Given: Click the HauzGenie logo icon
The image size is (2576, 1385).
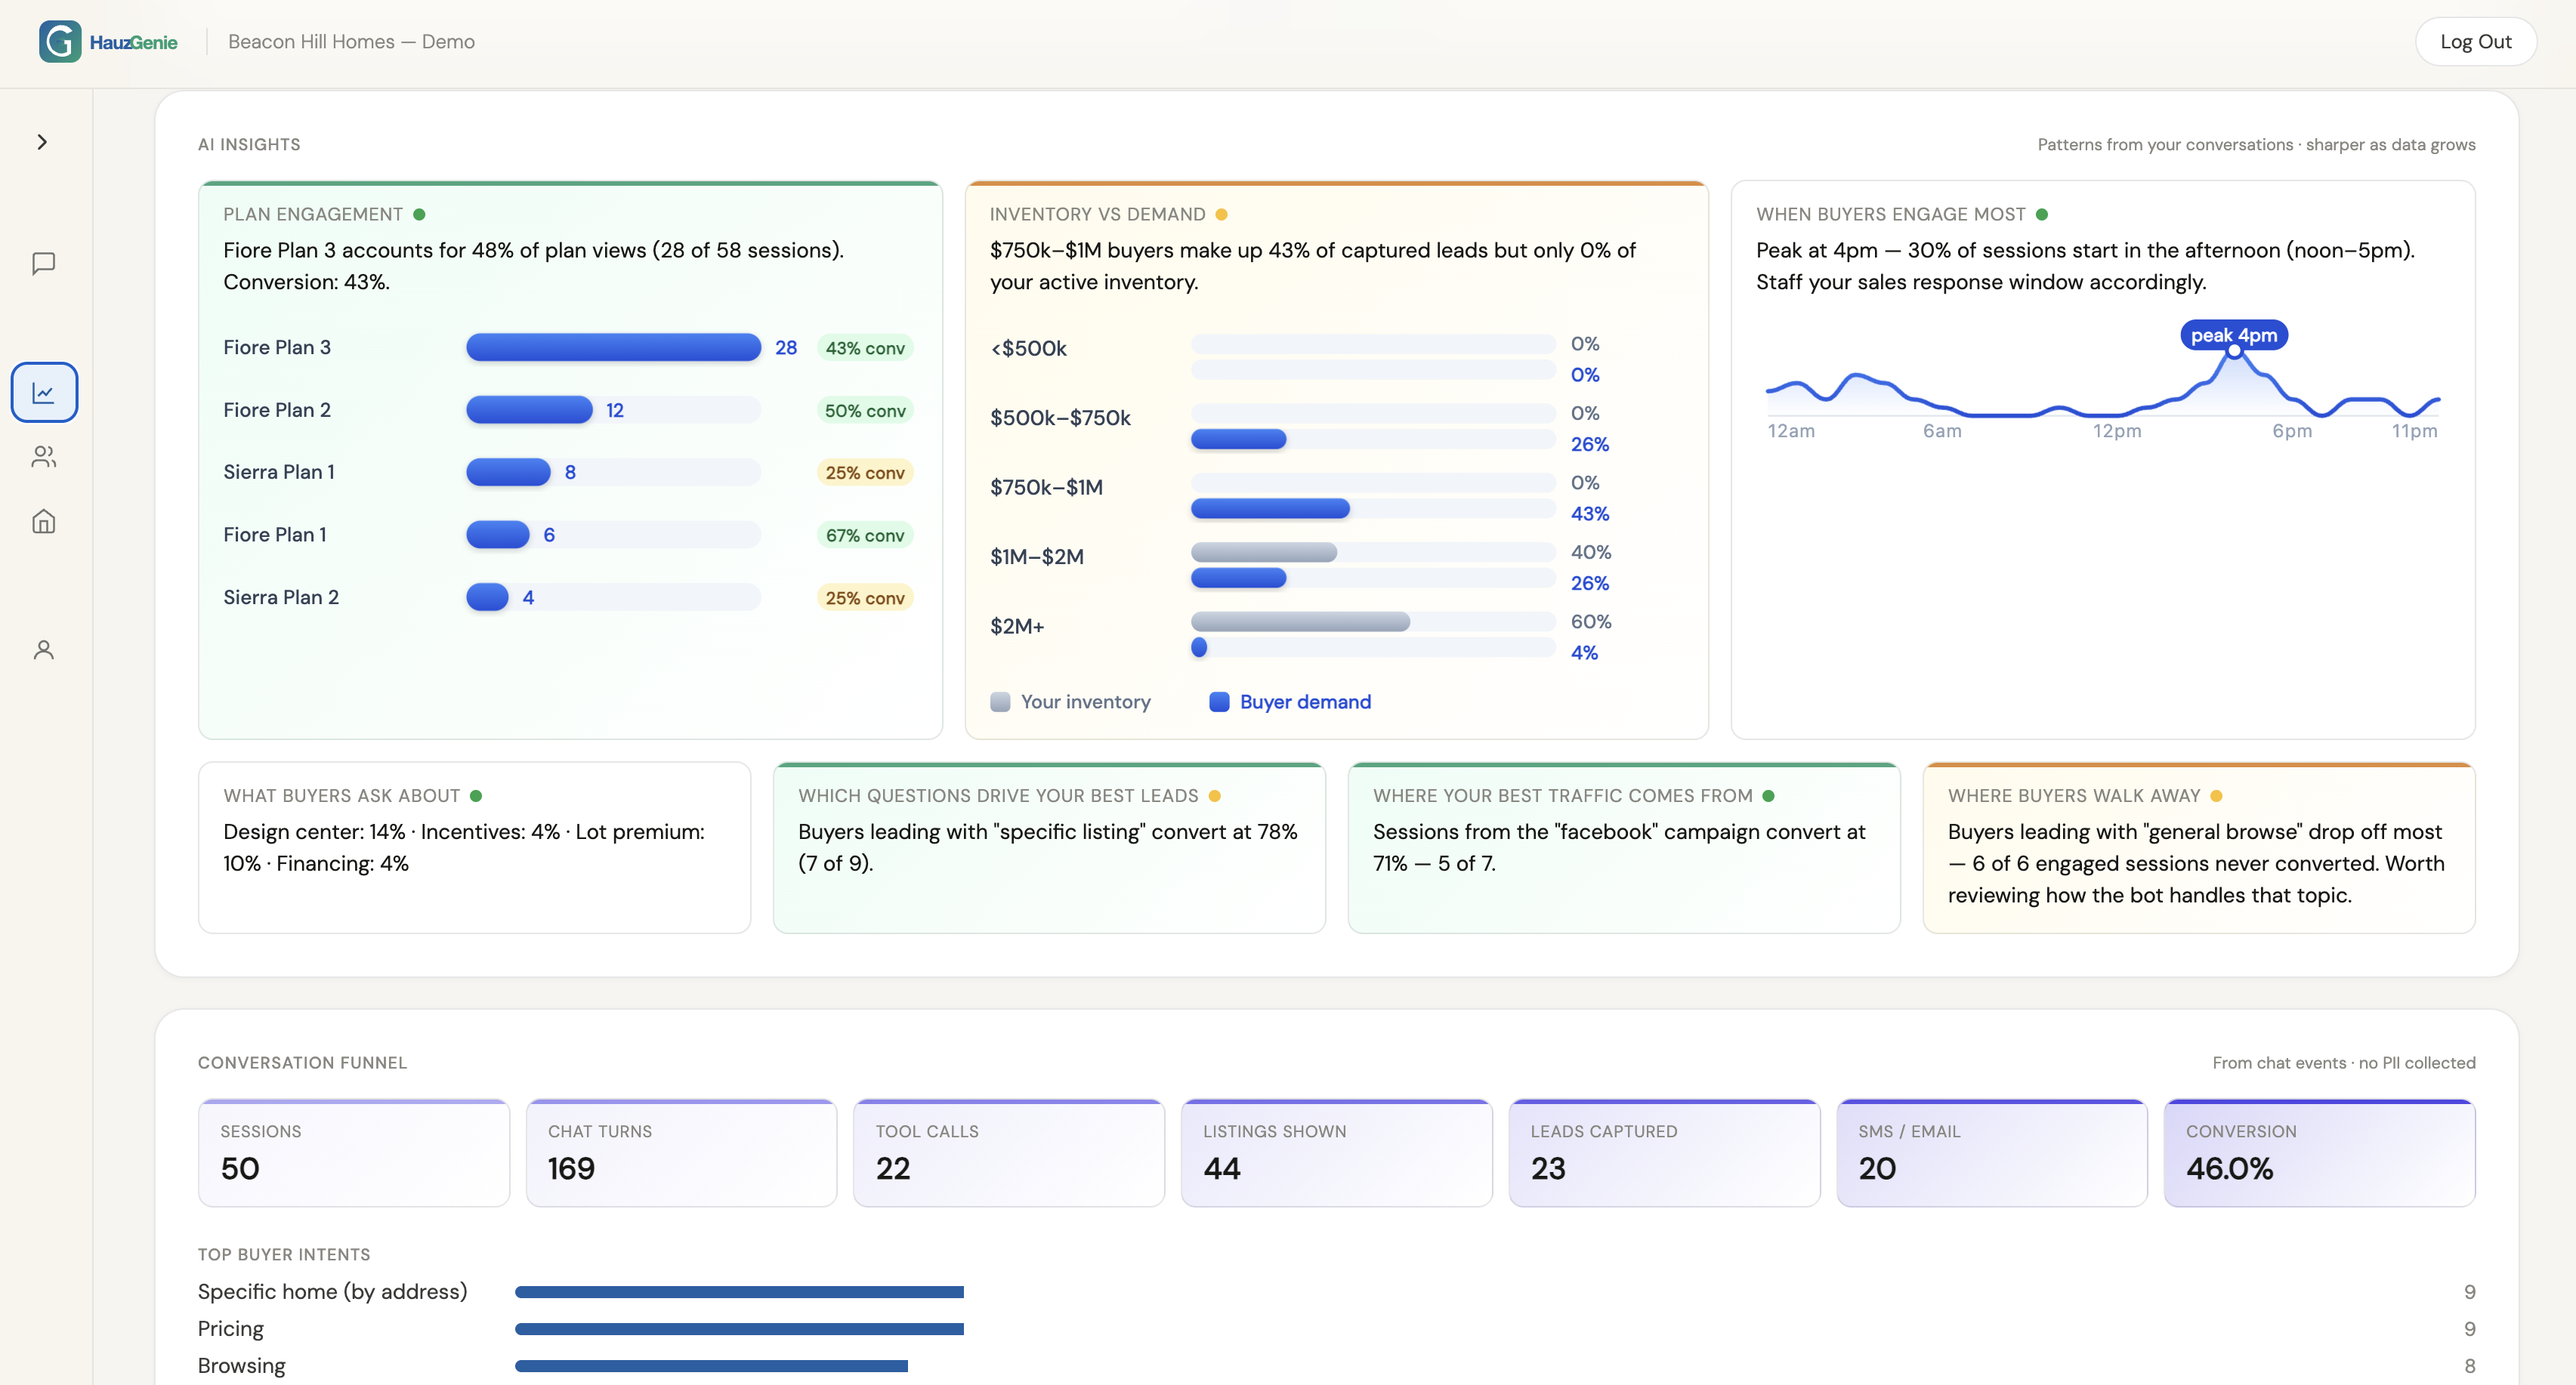Looking at the screenshot, I should (60, 41).
